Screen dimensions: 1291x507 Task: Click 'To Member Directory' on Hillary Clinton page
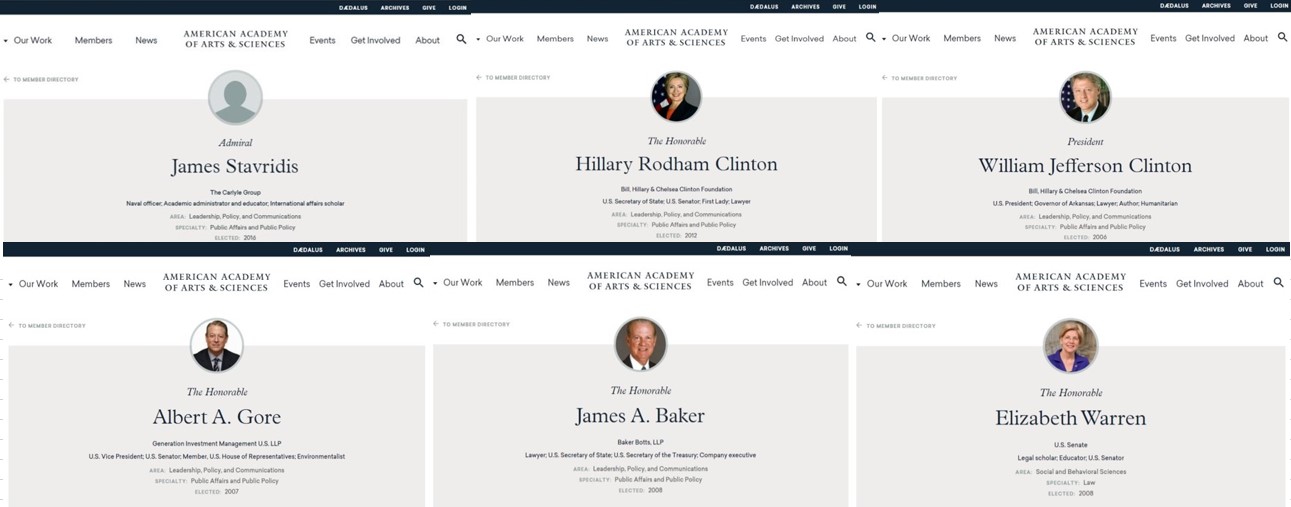click(518, 77)
